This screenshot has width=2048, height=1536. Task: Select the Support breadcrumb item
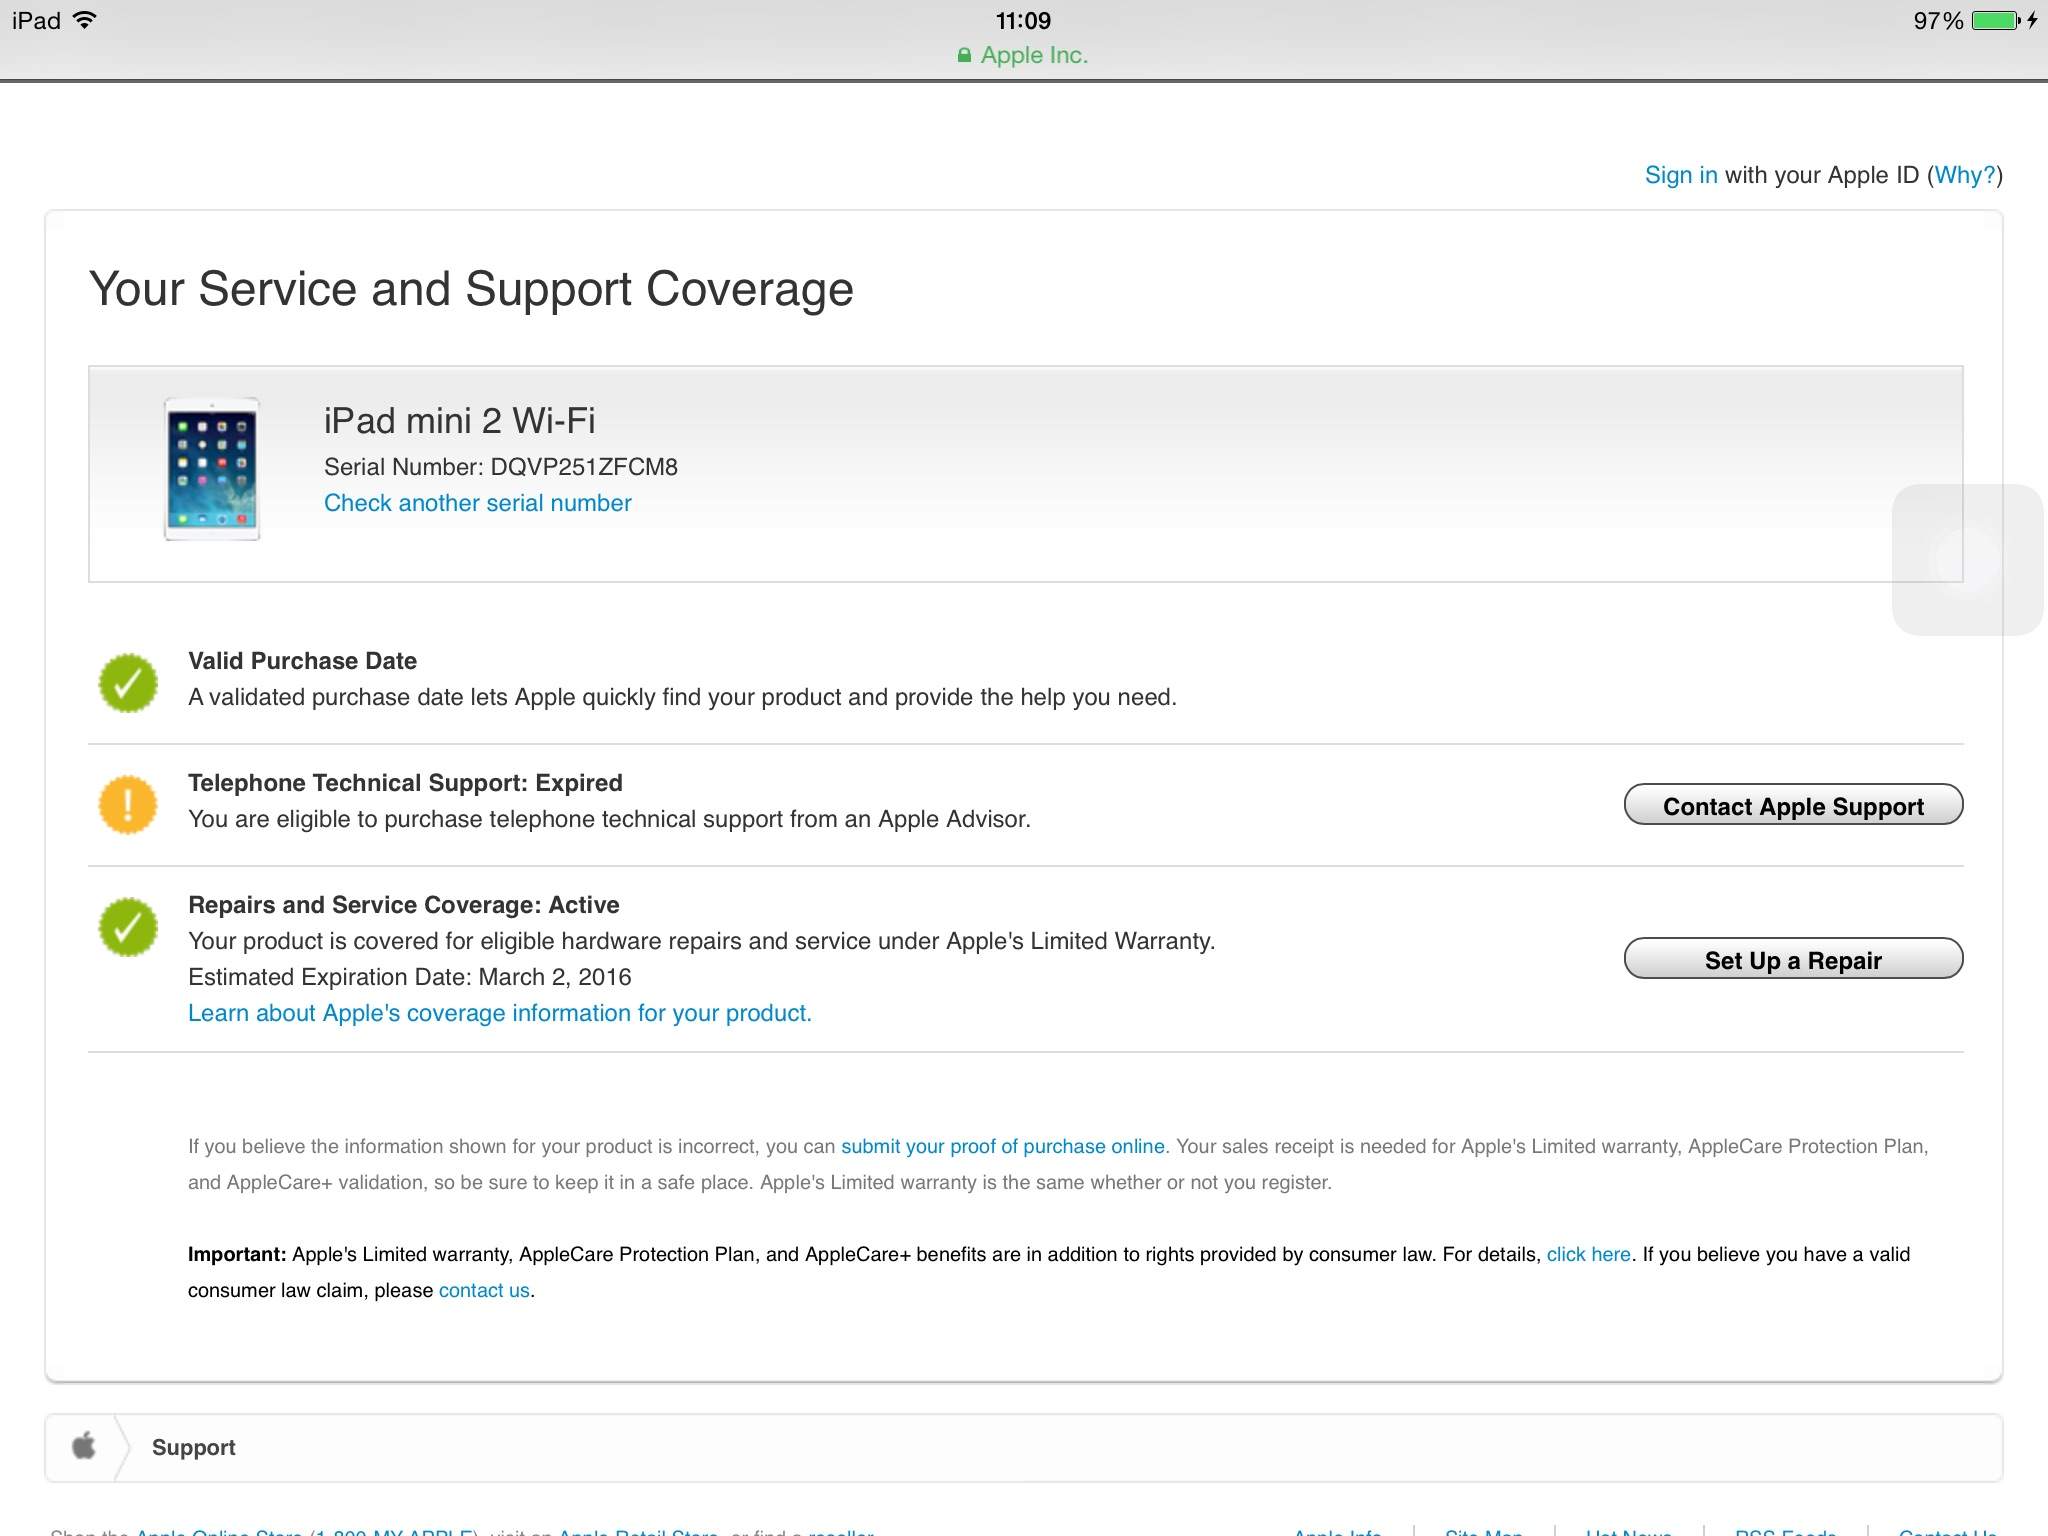(x=193, y=1447)
